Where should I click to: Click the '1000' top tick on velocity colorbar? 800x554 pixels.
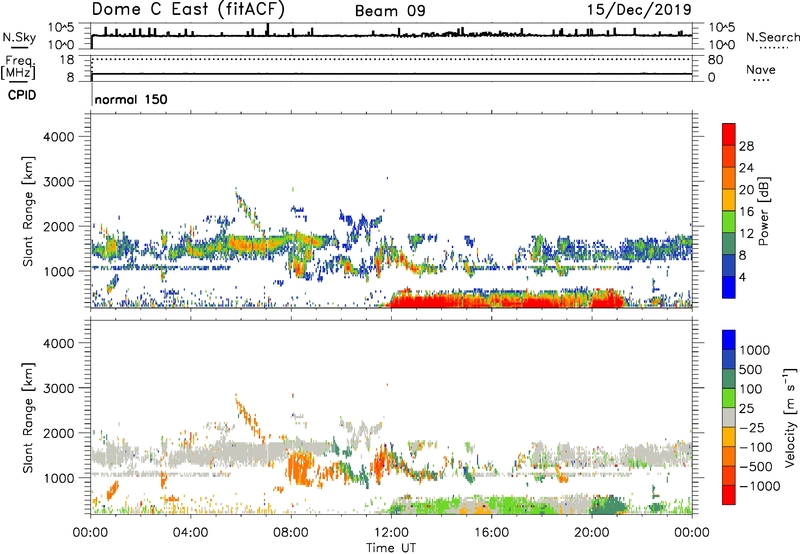[x=754, y=350]
